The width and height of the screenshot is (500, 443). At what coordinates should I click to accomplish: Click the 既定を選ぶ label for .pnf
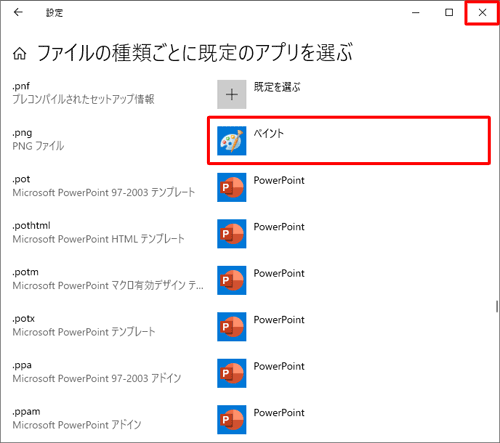point(277,87)
